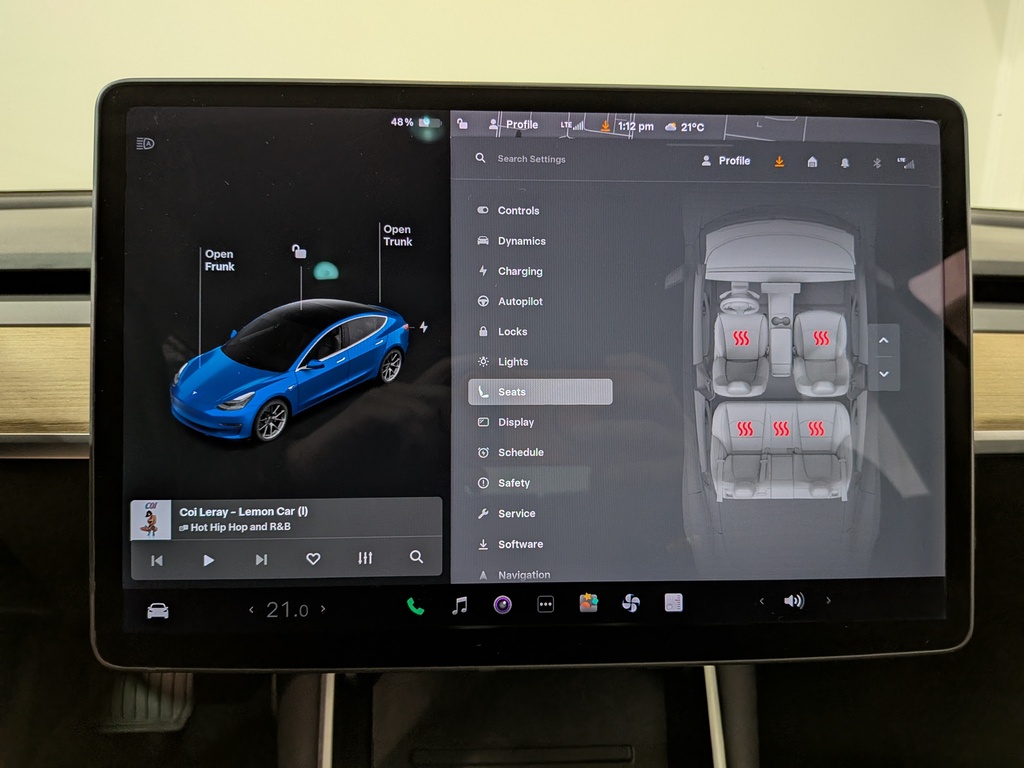Toggle rear center seat heater
Screen dimensions: 1024x768
click(x=781, y=429)
